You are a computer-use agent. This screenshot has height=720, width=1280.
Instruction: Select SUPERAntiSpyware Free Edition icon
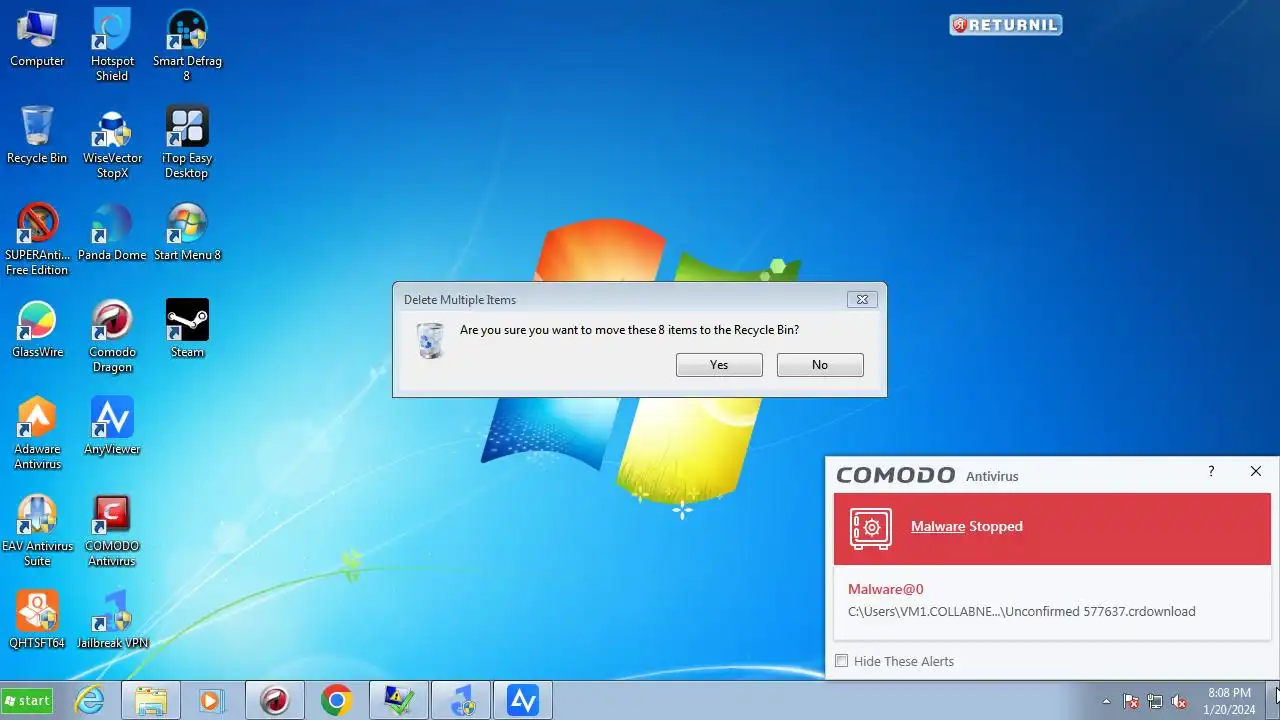[37, 239]
